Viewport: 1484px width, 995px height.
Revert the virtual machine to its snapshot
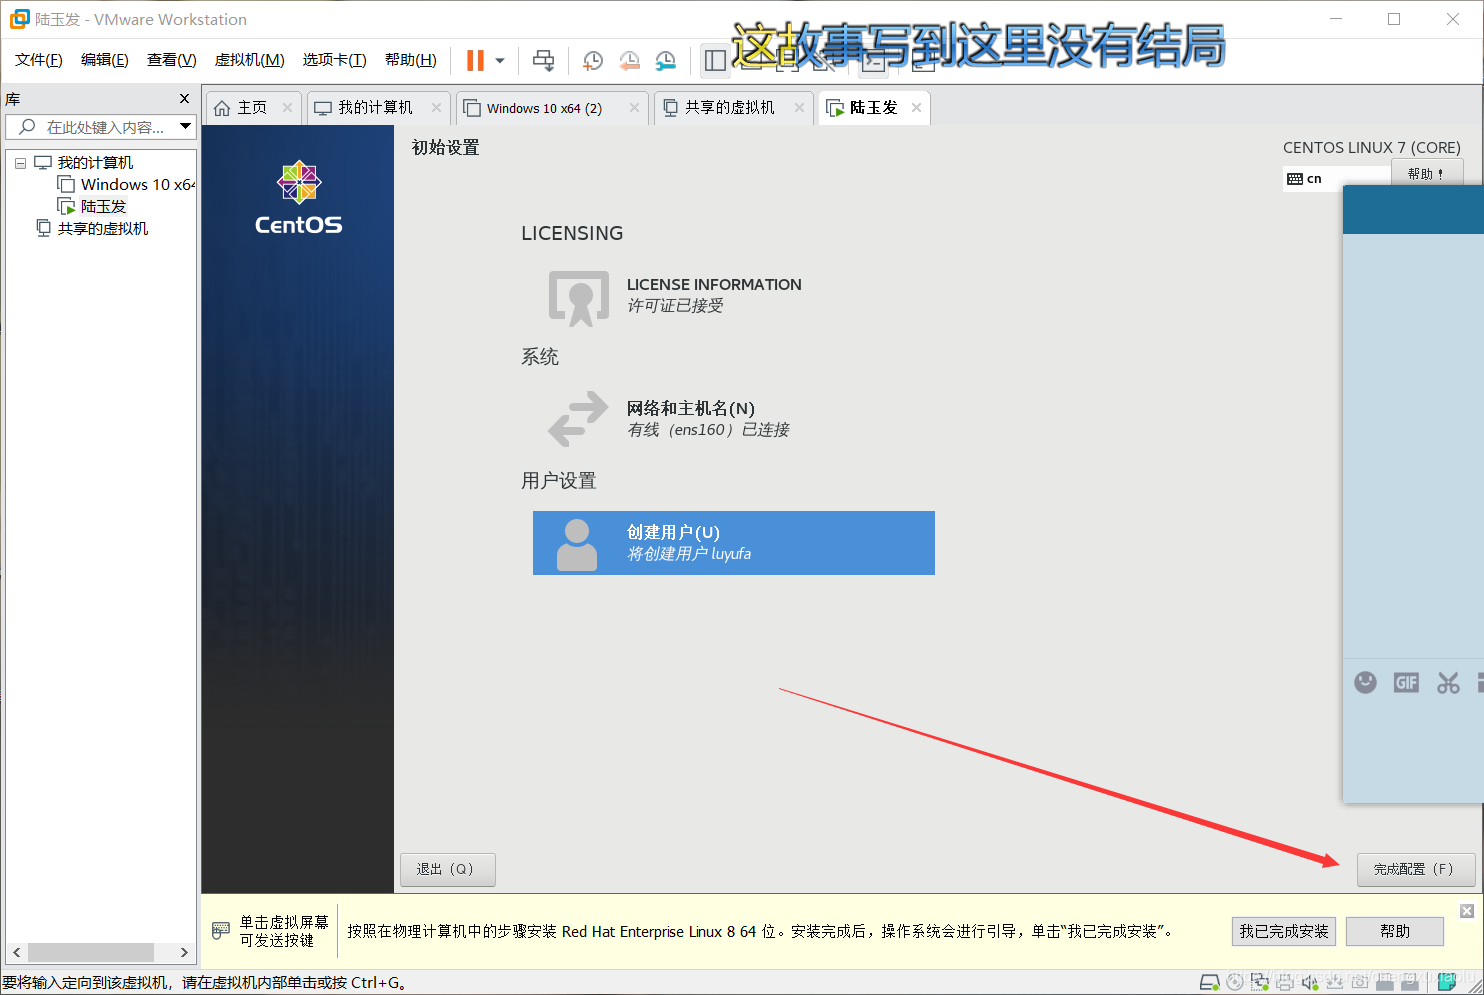(x=629, y=61)
